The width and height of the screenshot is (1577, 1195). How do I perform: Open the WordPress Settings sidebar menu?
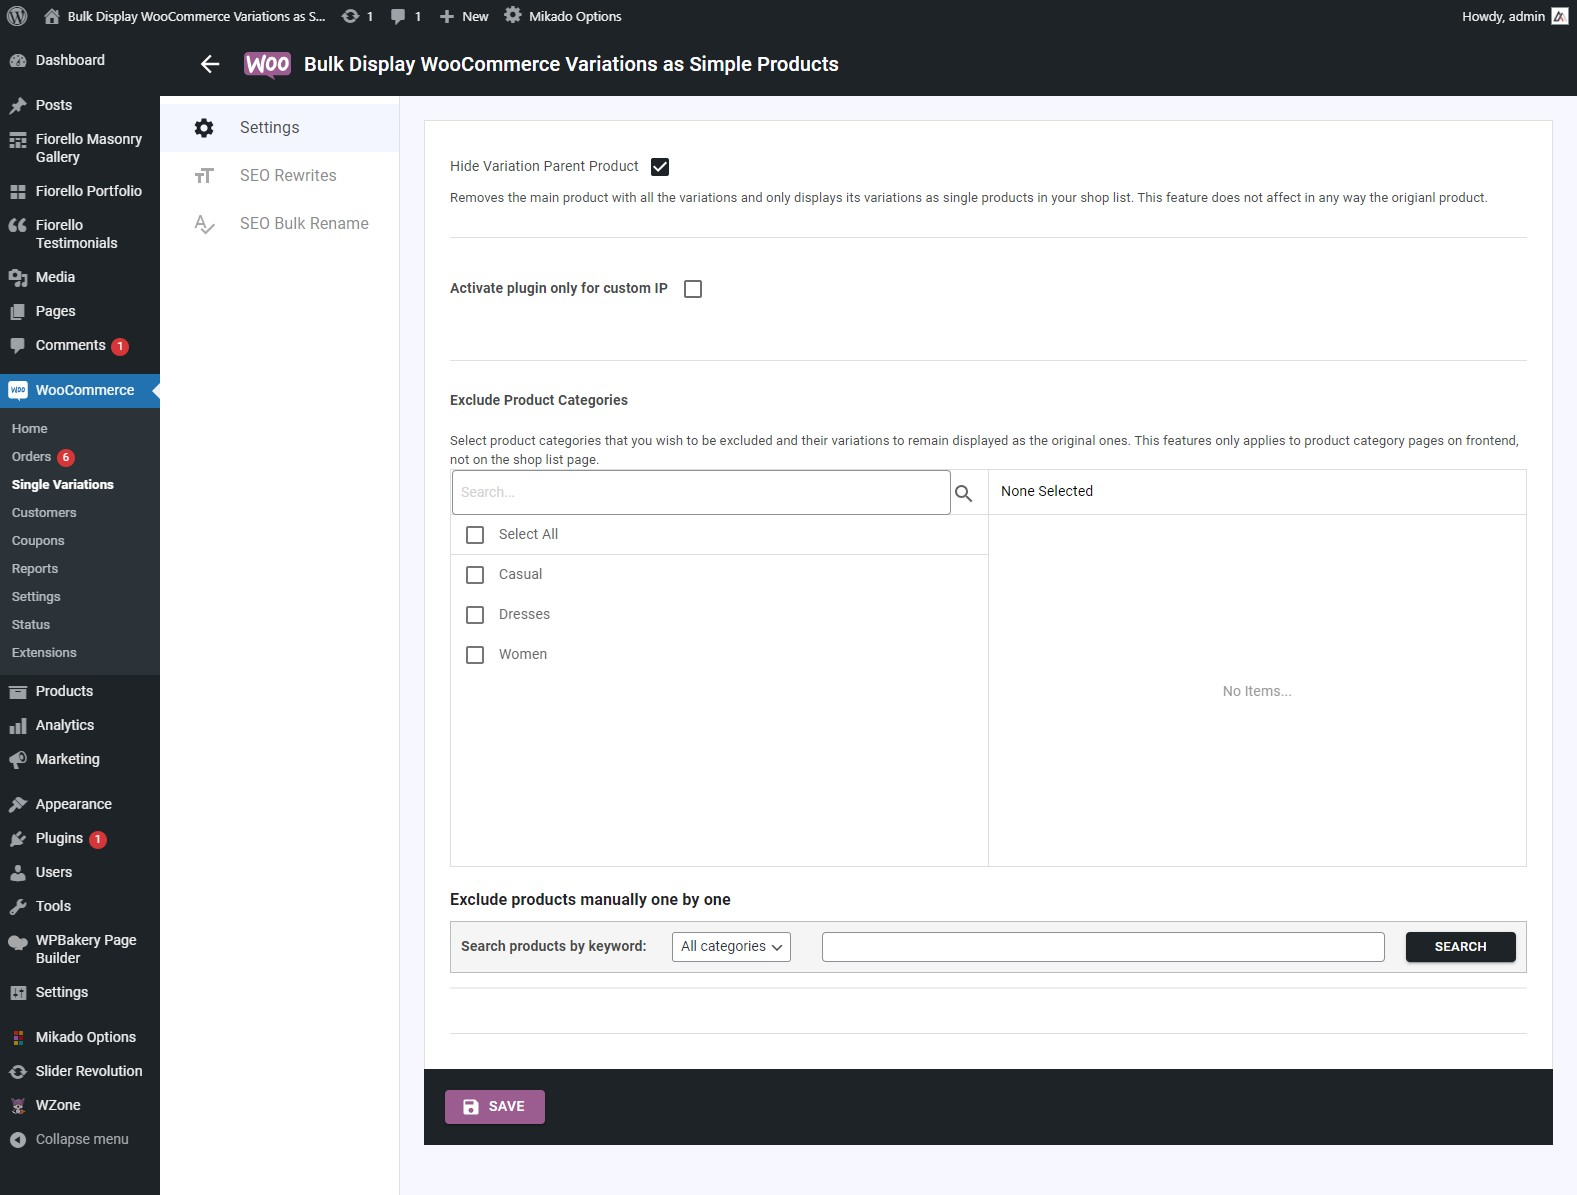click(80, 992)
